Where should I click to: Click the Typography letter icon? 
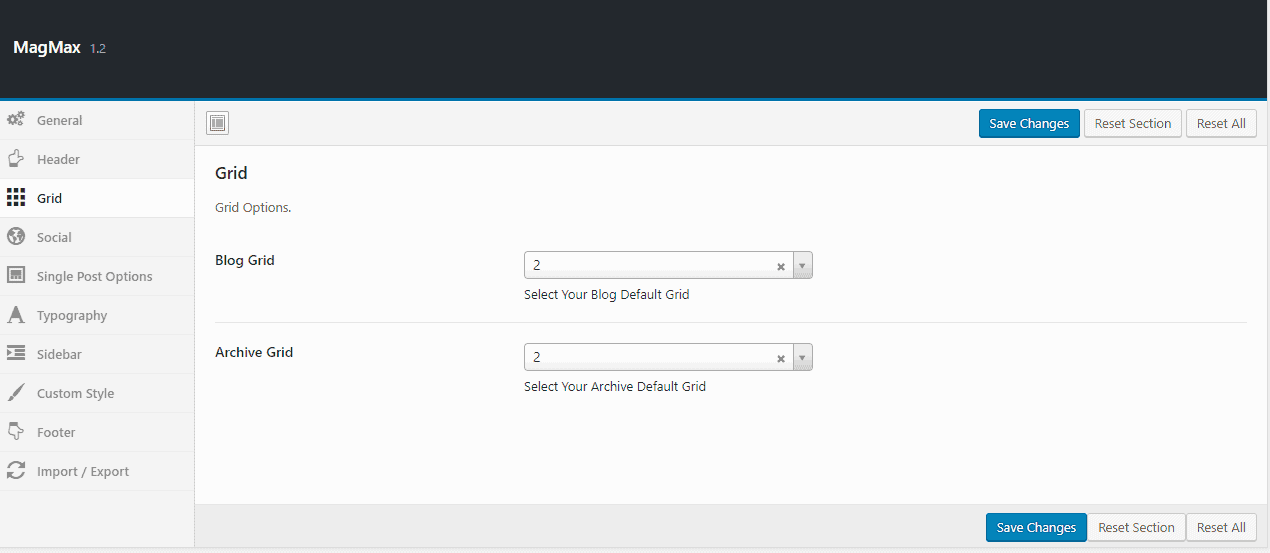click(x=16, y=315)
